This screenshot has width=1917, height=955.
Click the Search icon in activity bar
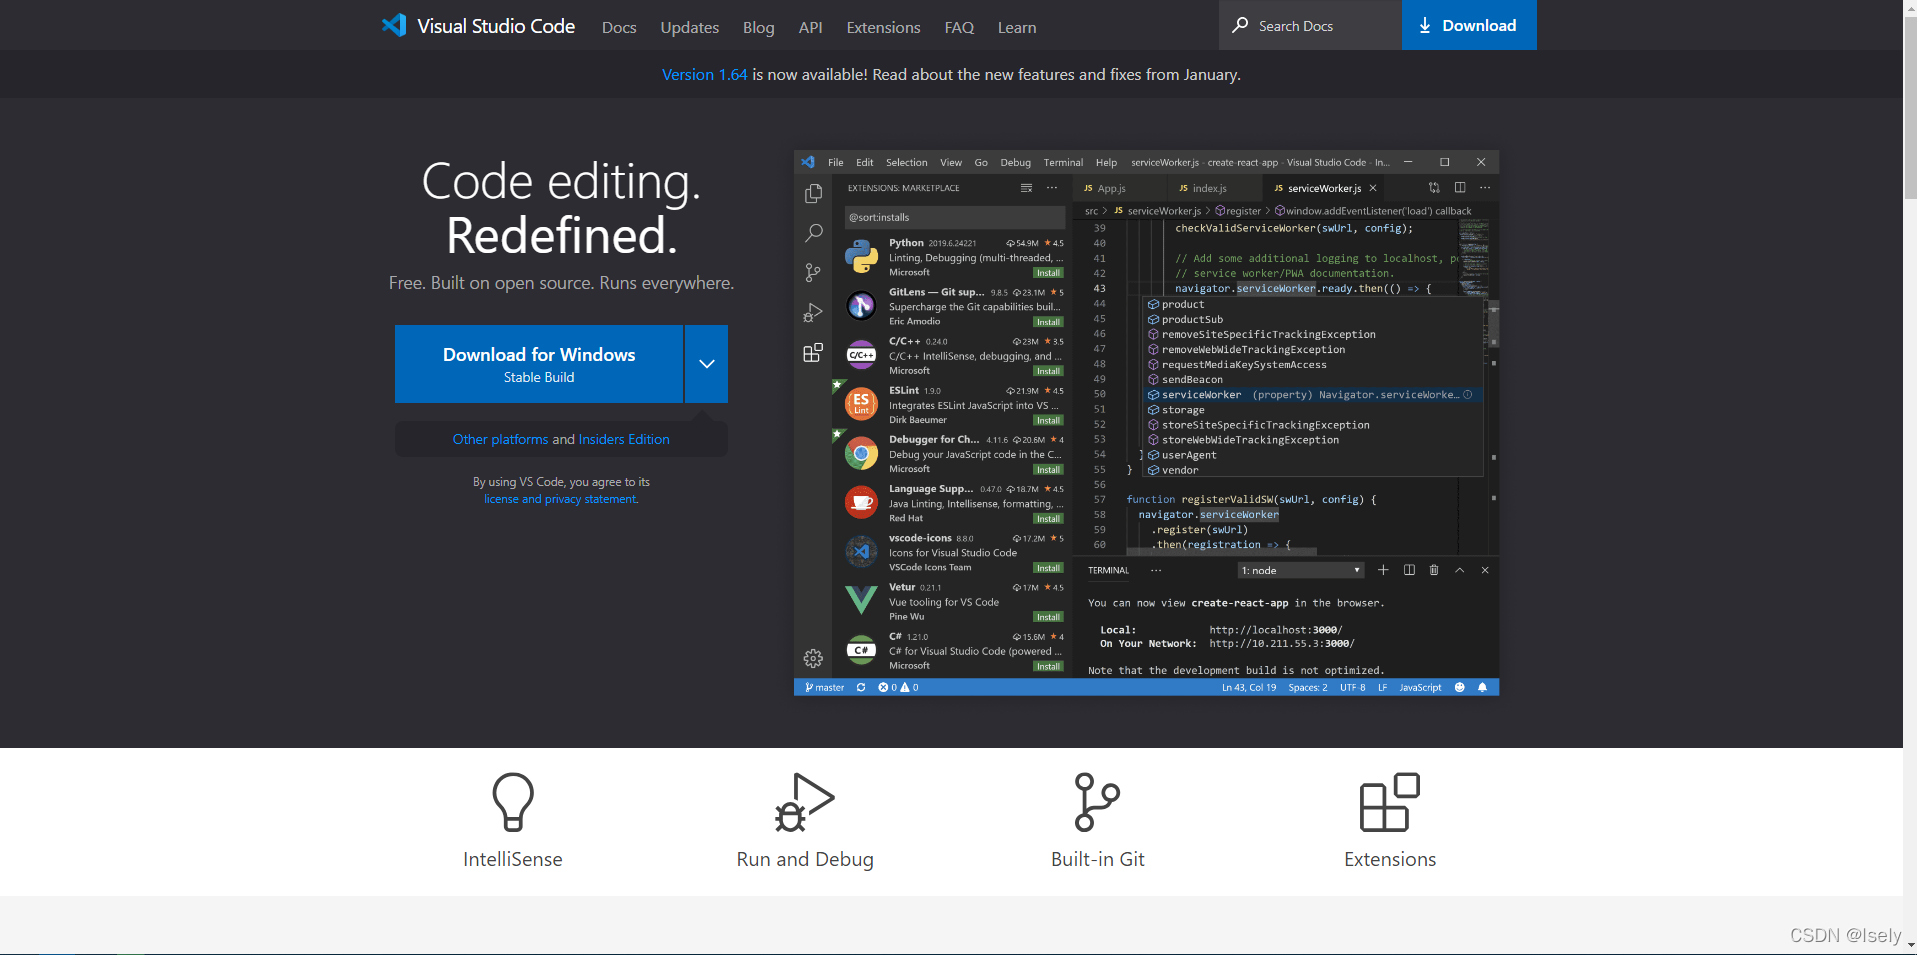(814, 233)
